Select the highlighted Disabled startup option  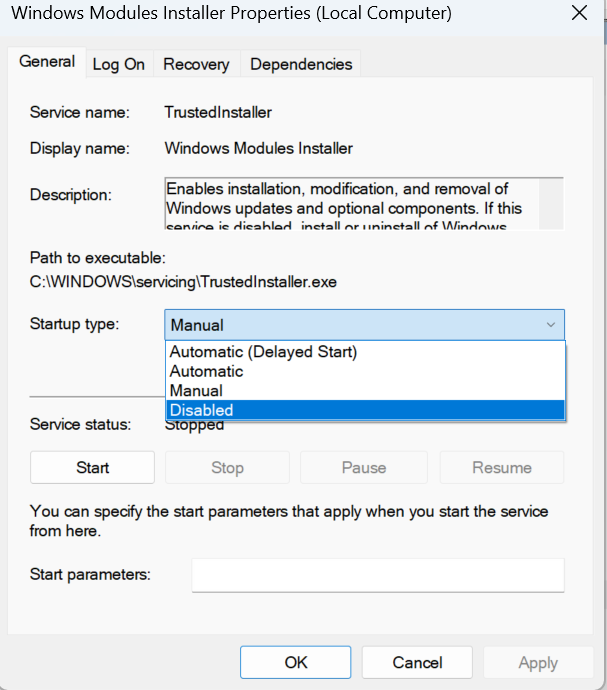point(201,410)
